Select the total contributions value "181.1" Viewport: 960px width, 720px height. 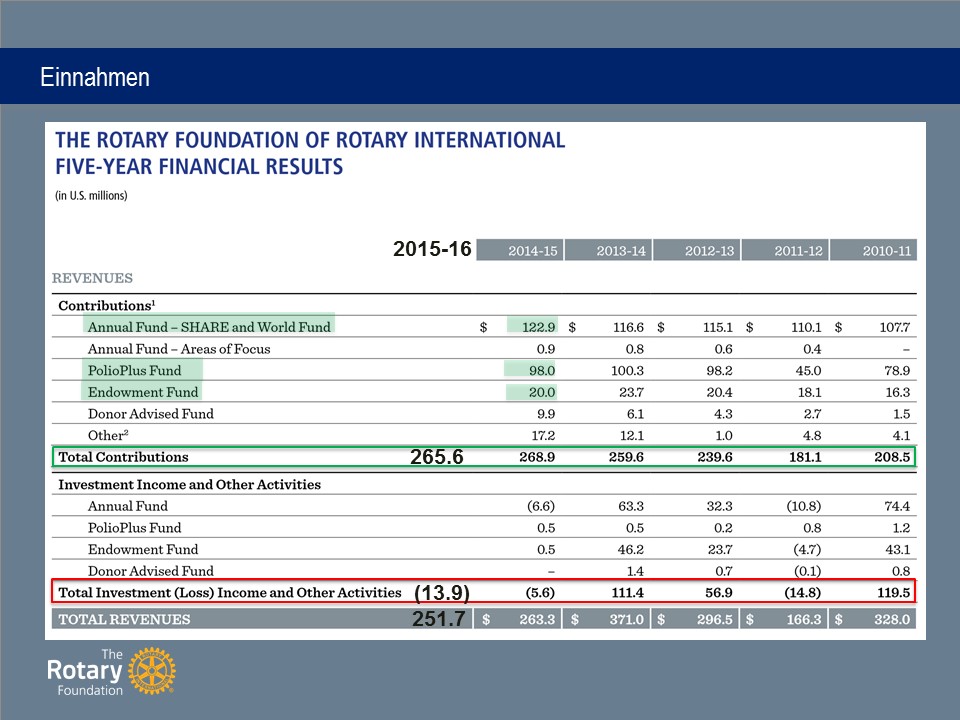point(805,457)
